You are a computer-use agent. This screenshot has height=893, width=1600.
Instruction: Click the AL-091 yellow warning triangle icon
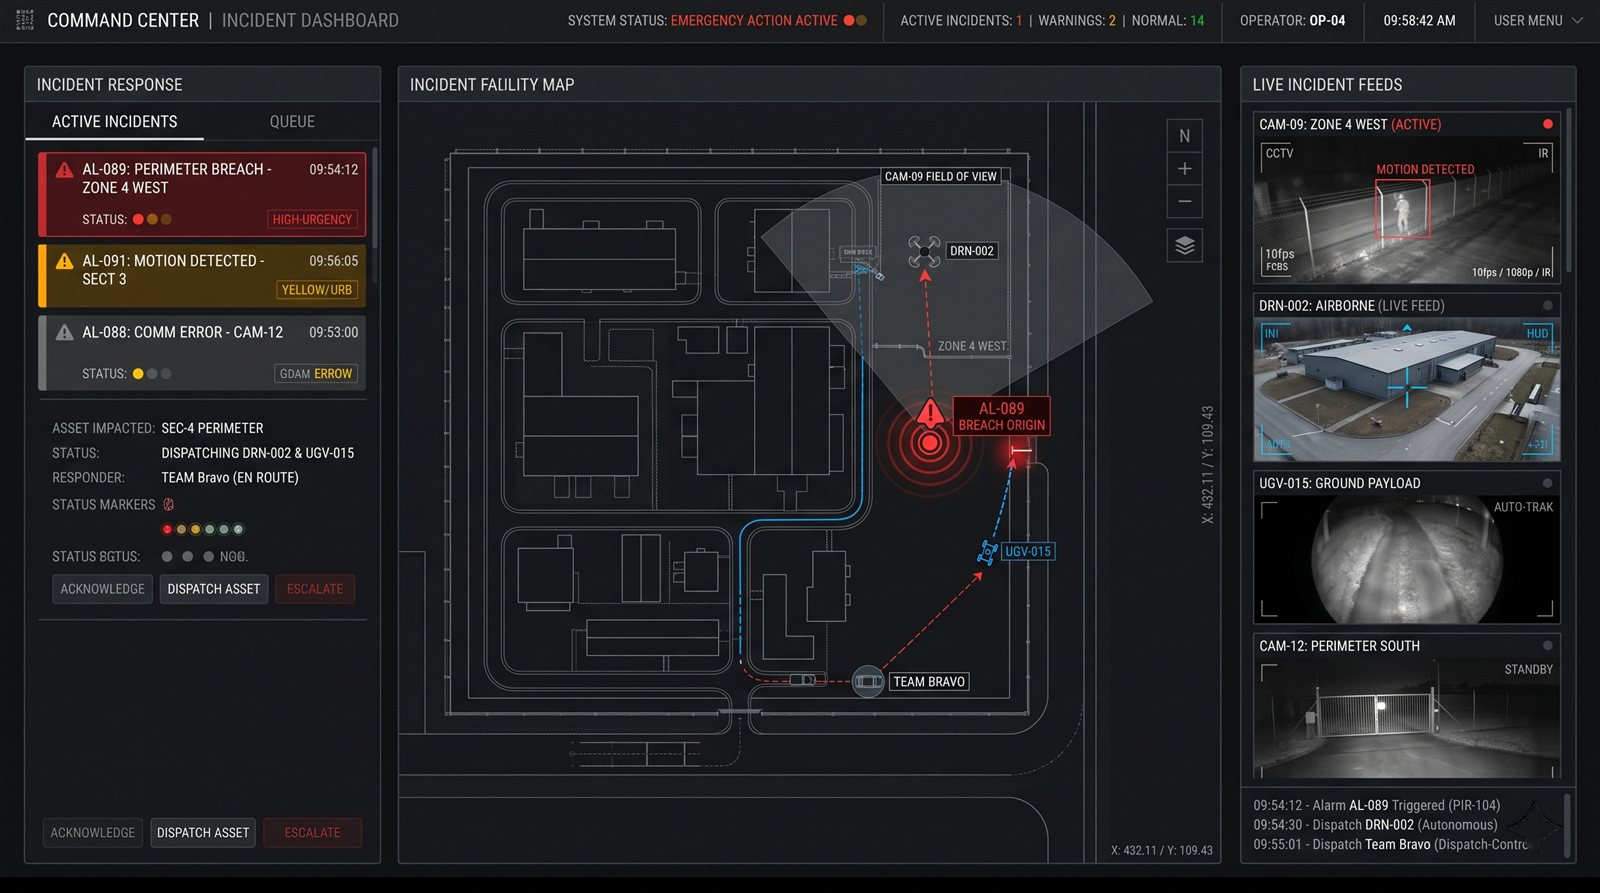click(65, 261)
